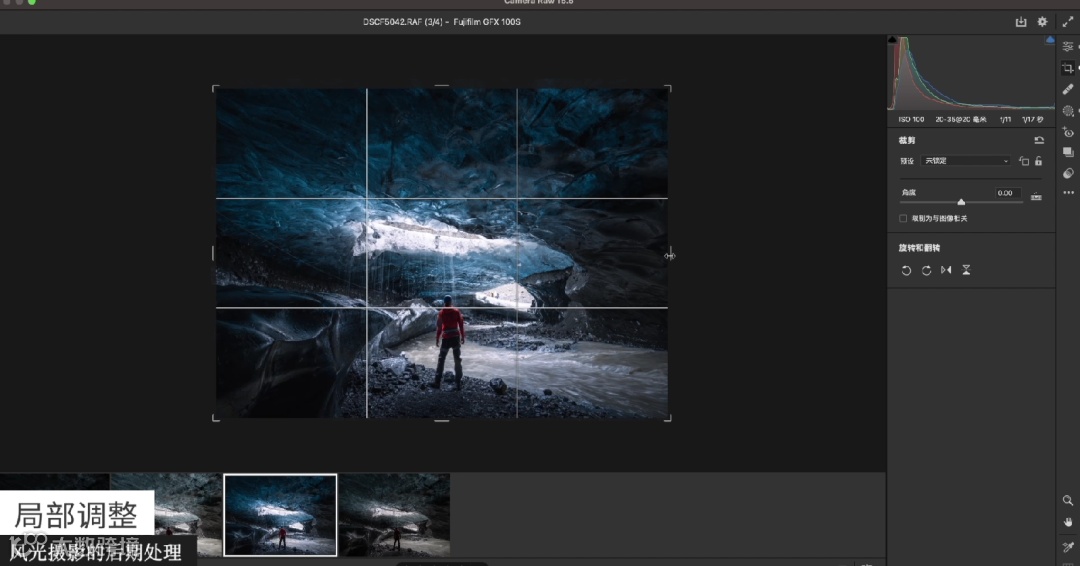Click the crop box left edge handle

coord(214,253)
